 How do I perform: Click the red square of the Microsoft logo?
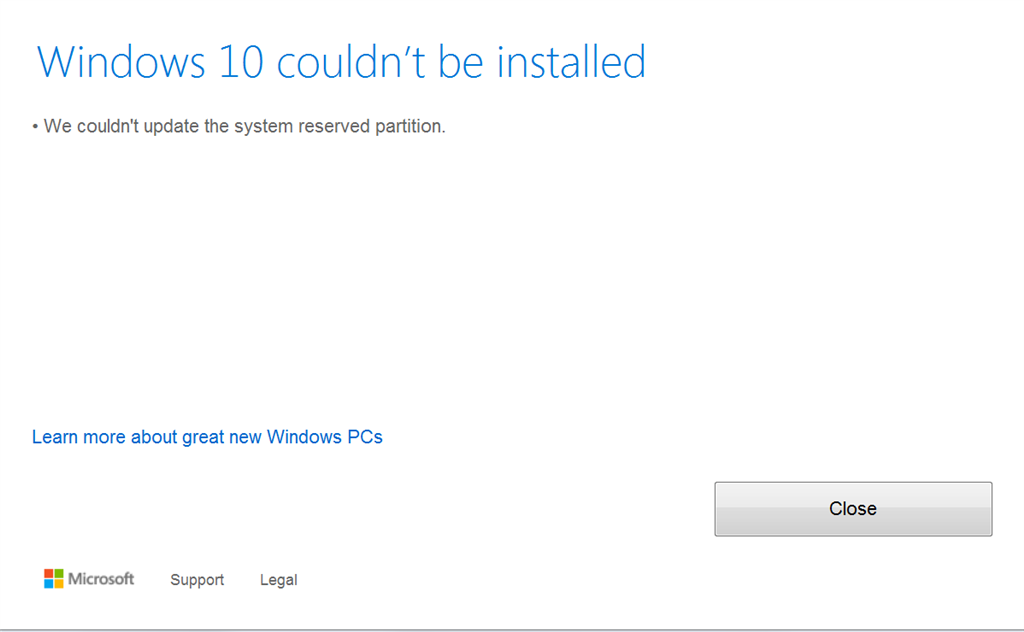[x=48, y=574]
